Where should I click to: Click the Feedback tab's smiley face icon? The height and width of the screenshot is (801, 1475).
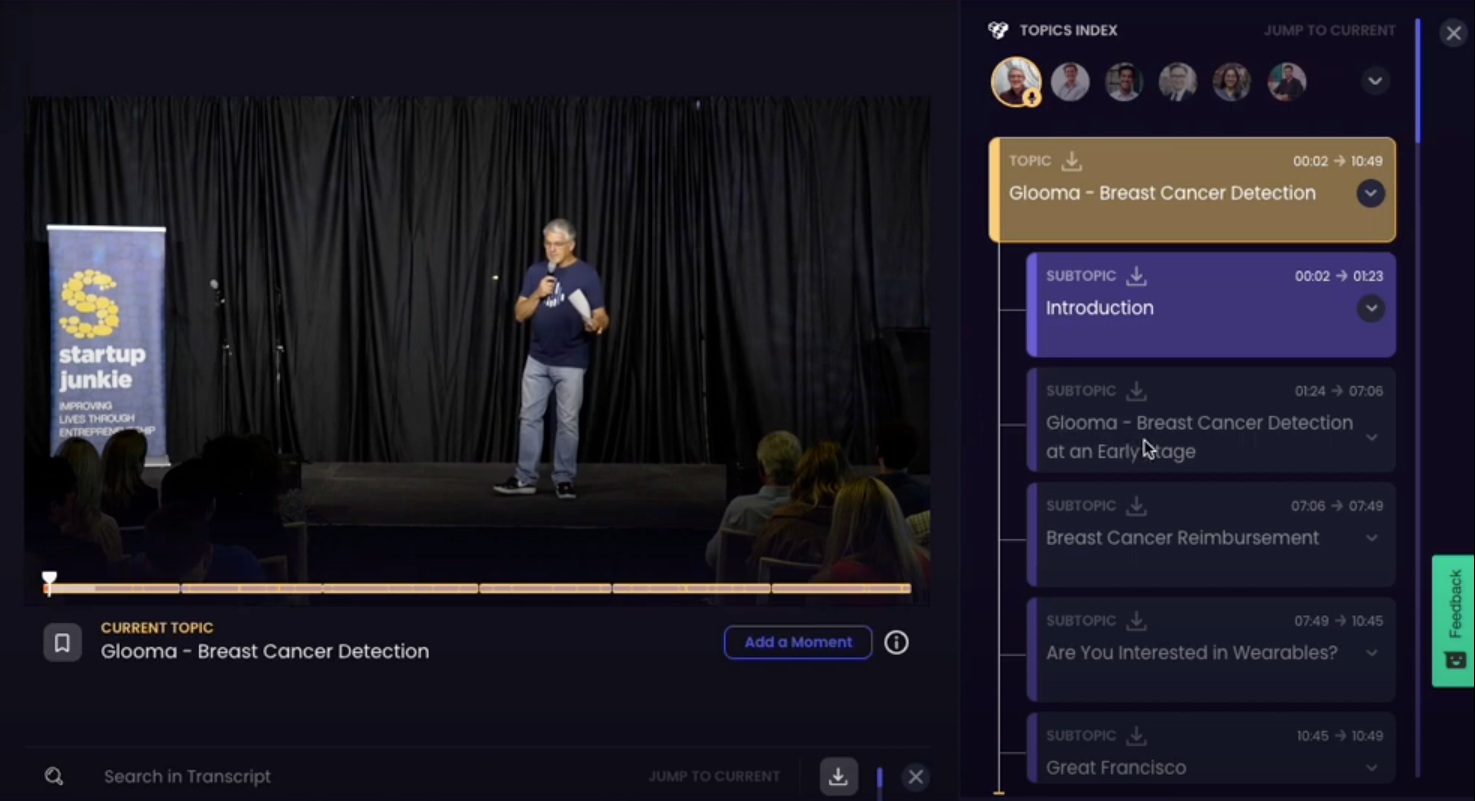click(x=1455, y=660)
